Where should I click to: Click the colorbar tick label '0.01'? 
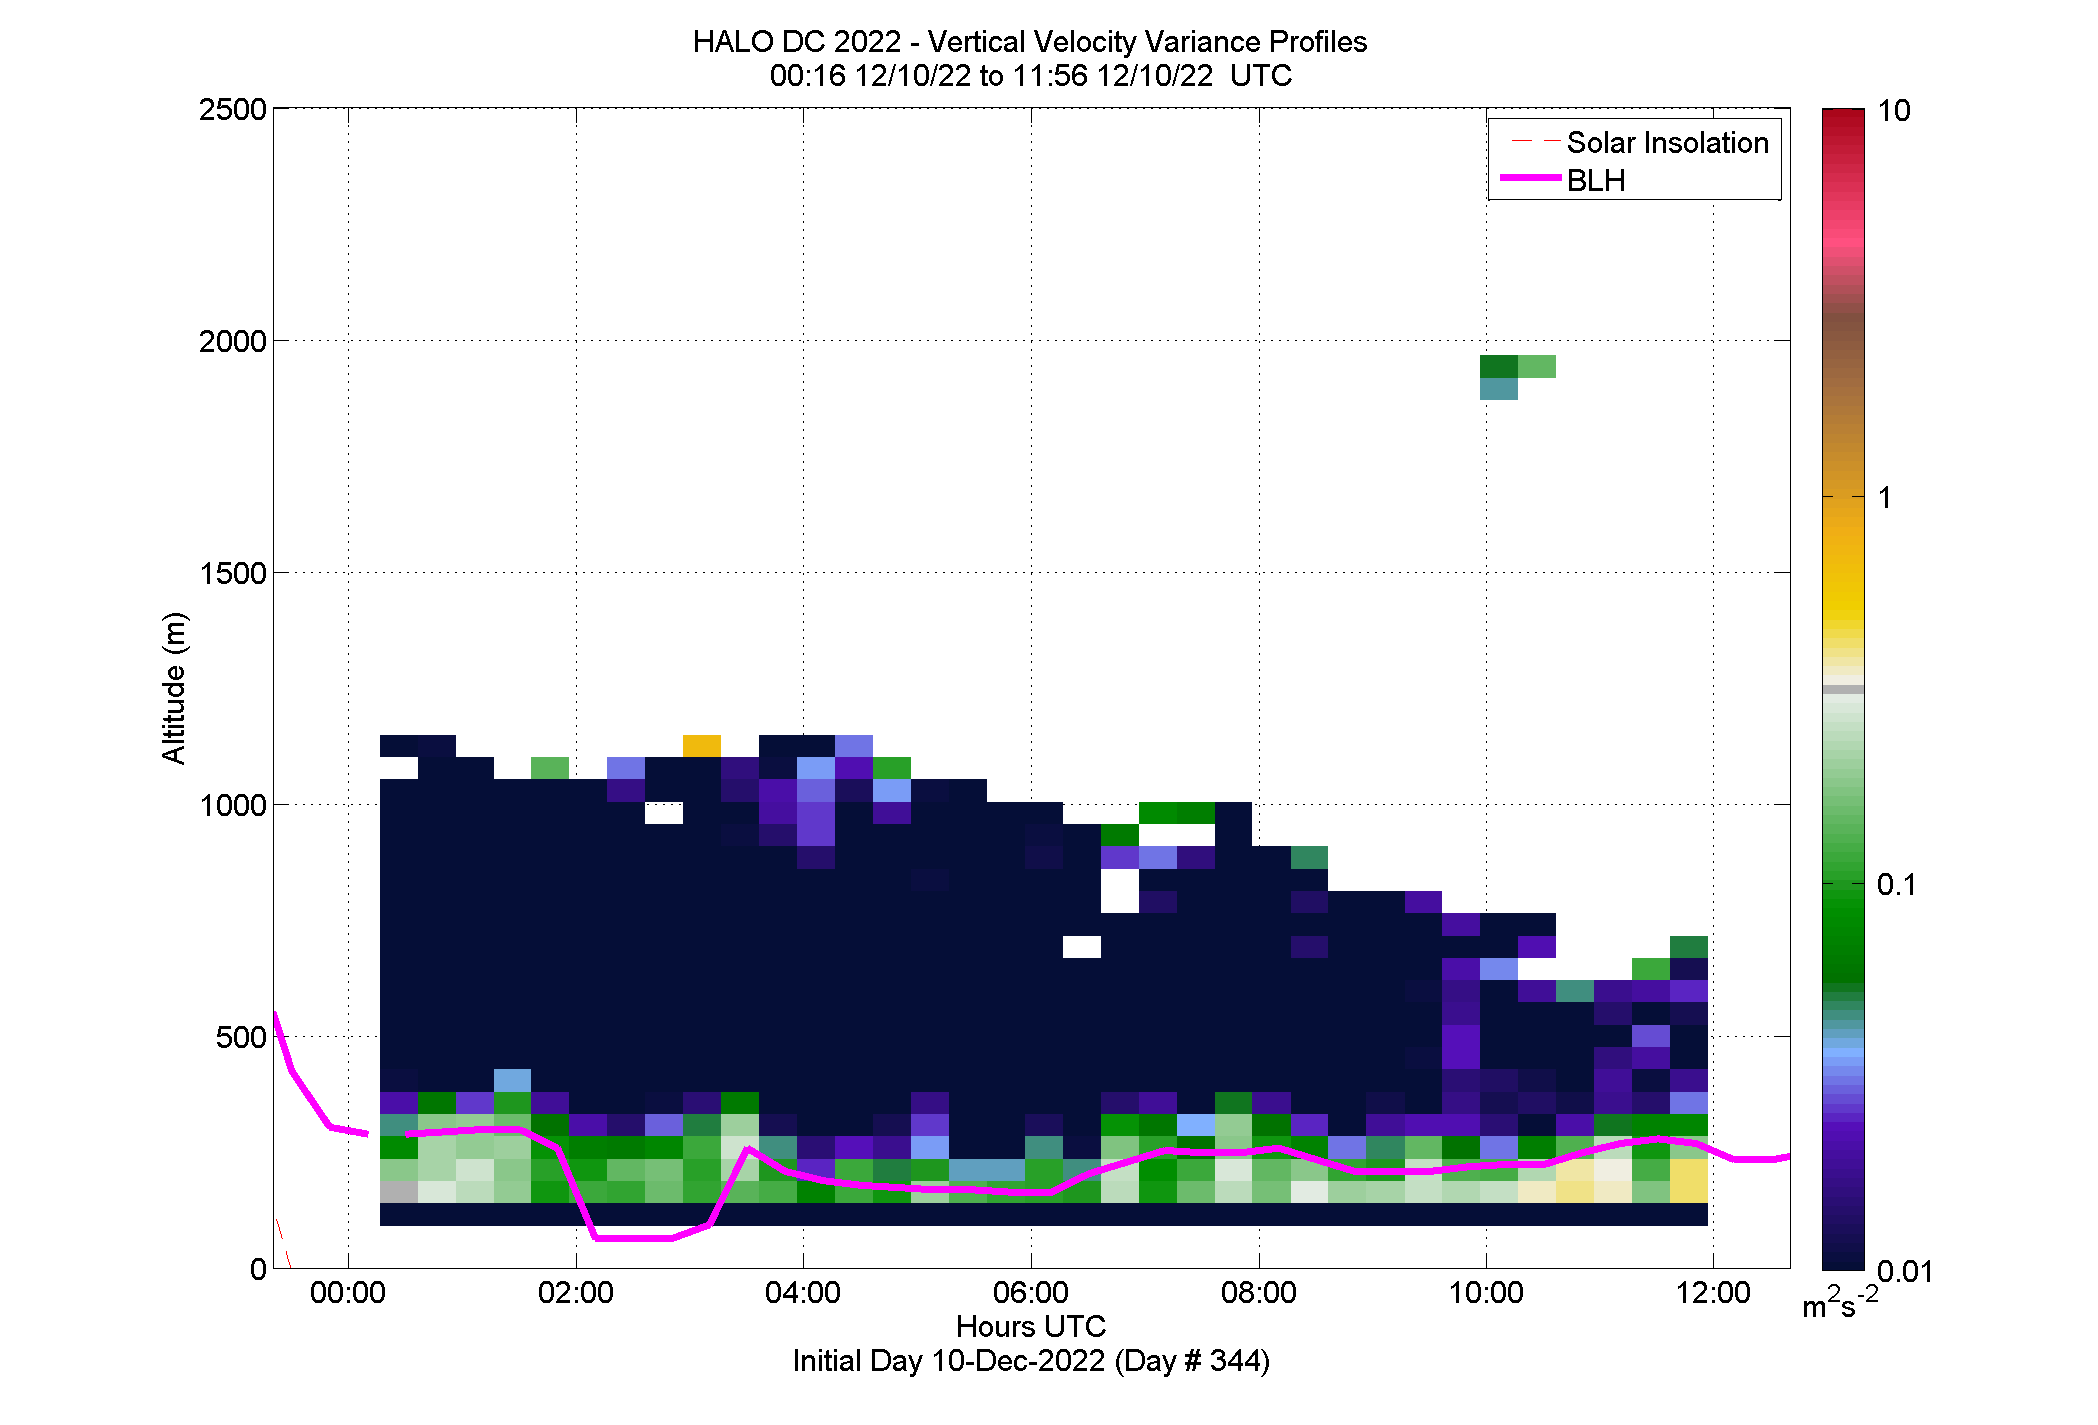pos(1905,1271)
